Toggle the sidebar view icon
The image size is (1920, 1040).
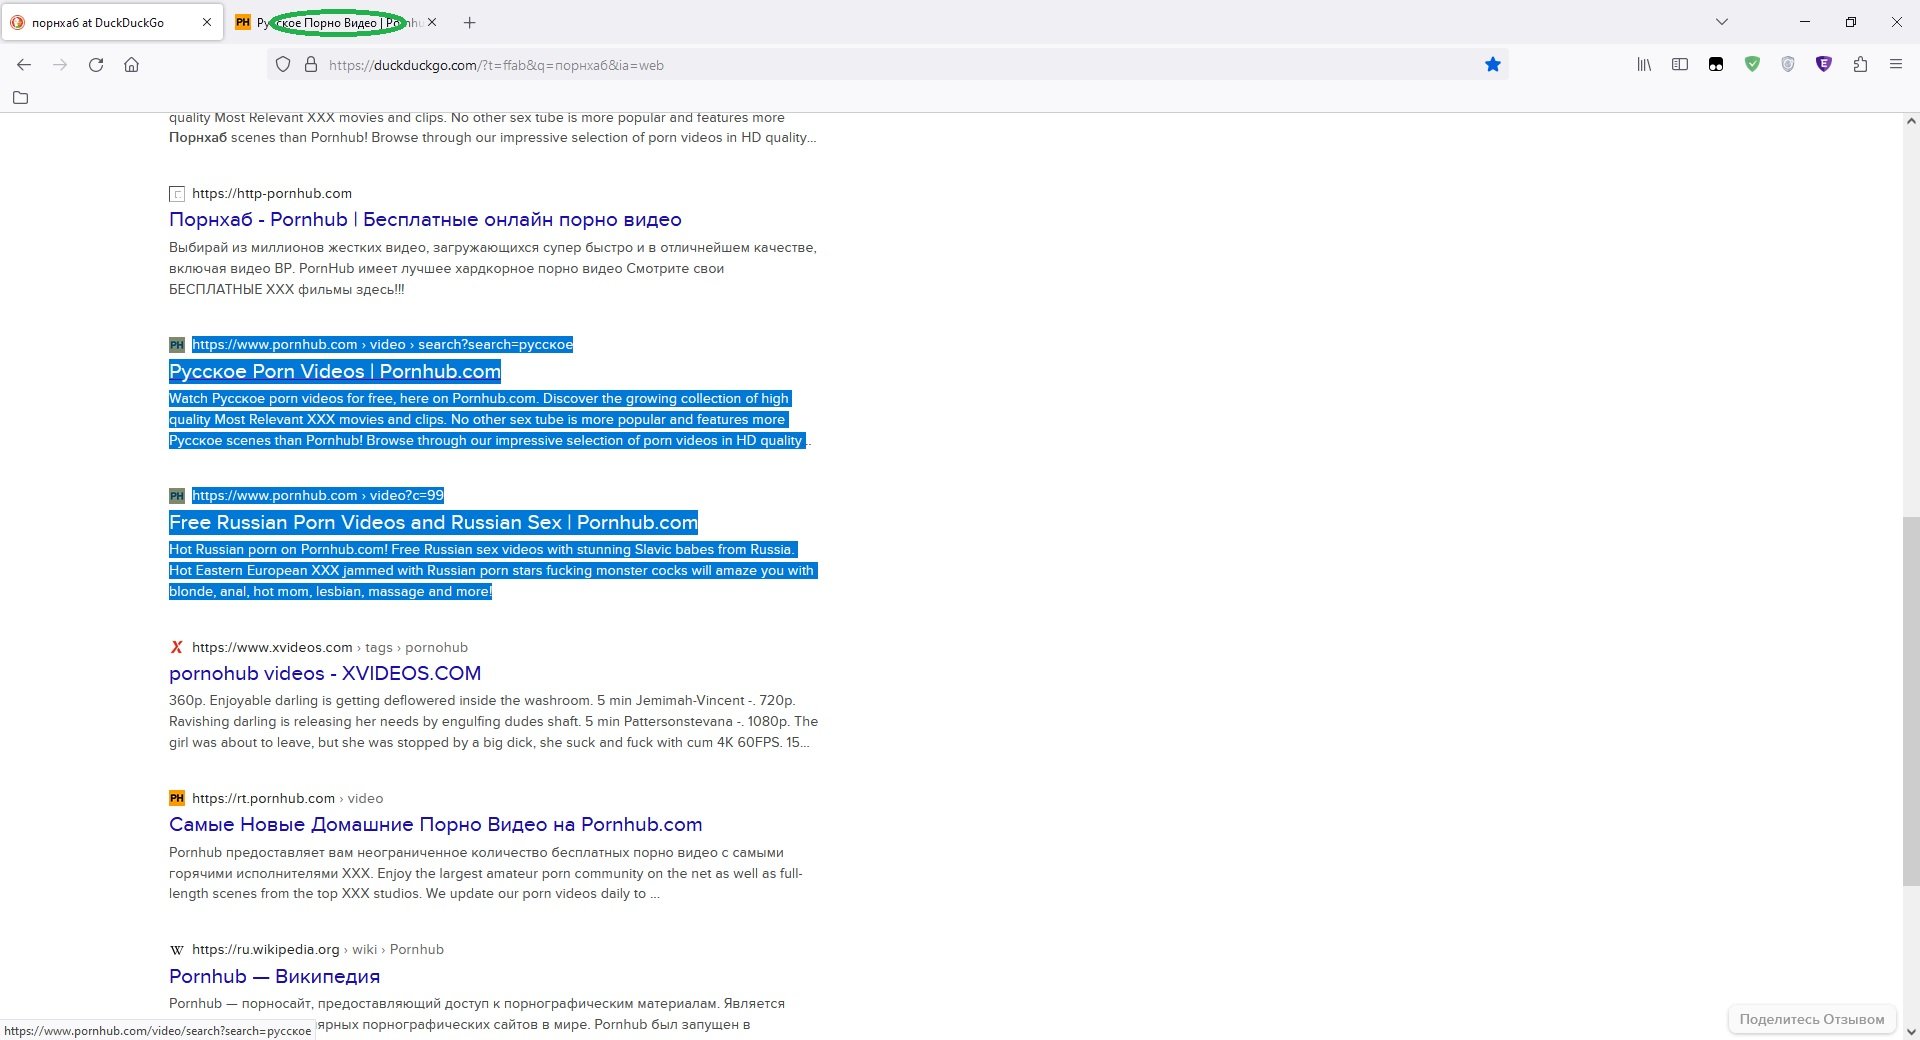pyautogui.click(x=1679, y=64)
